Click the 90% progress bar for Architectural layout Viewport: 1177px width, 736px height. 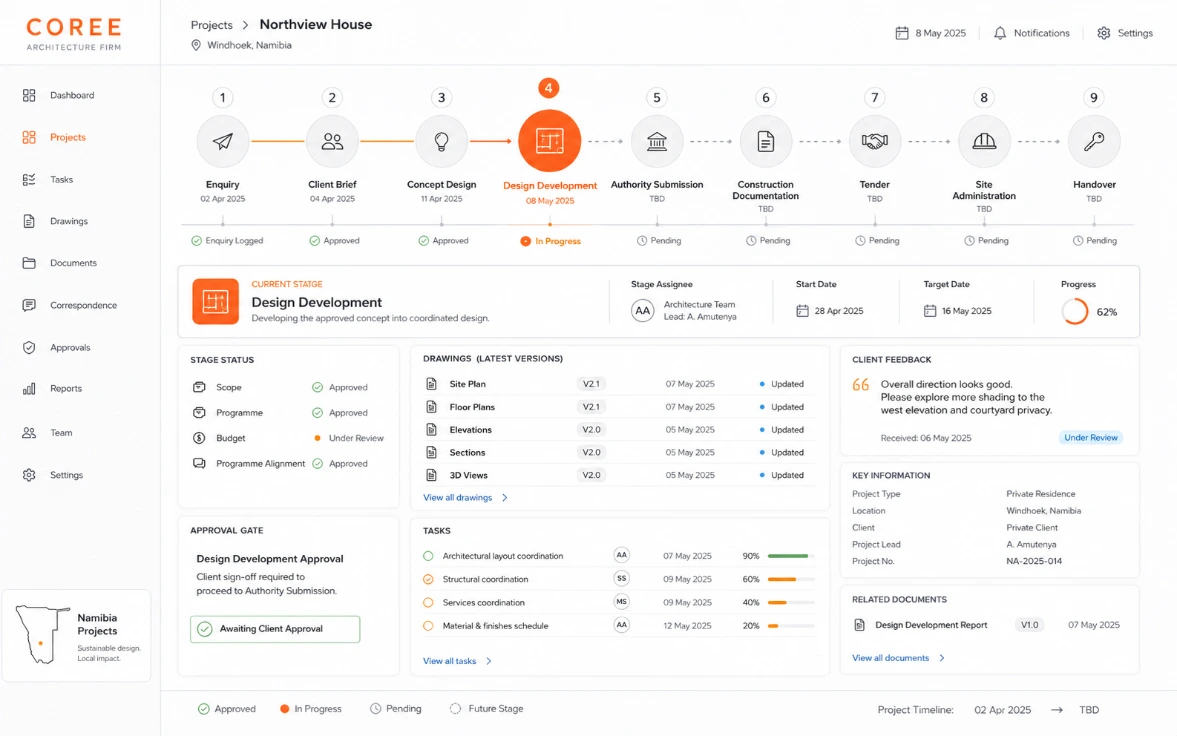pos(791,556)
